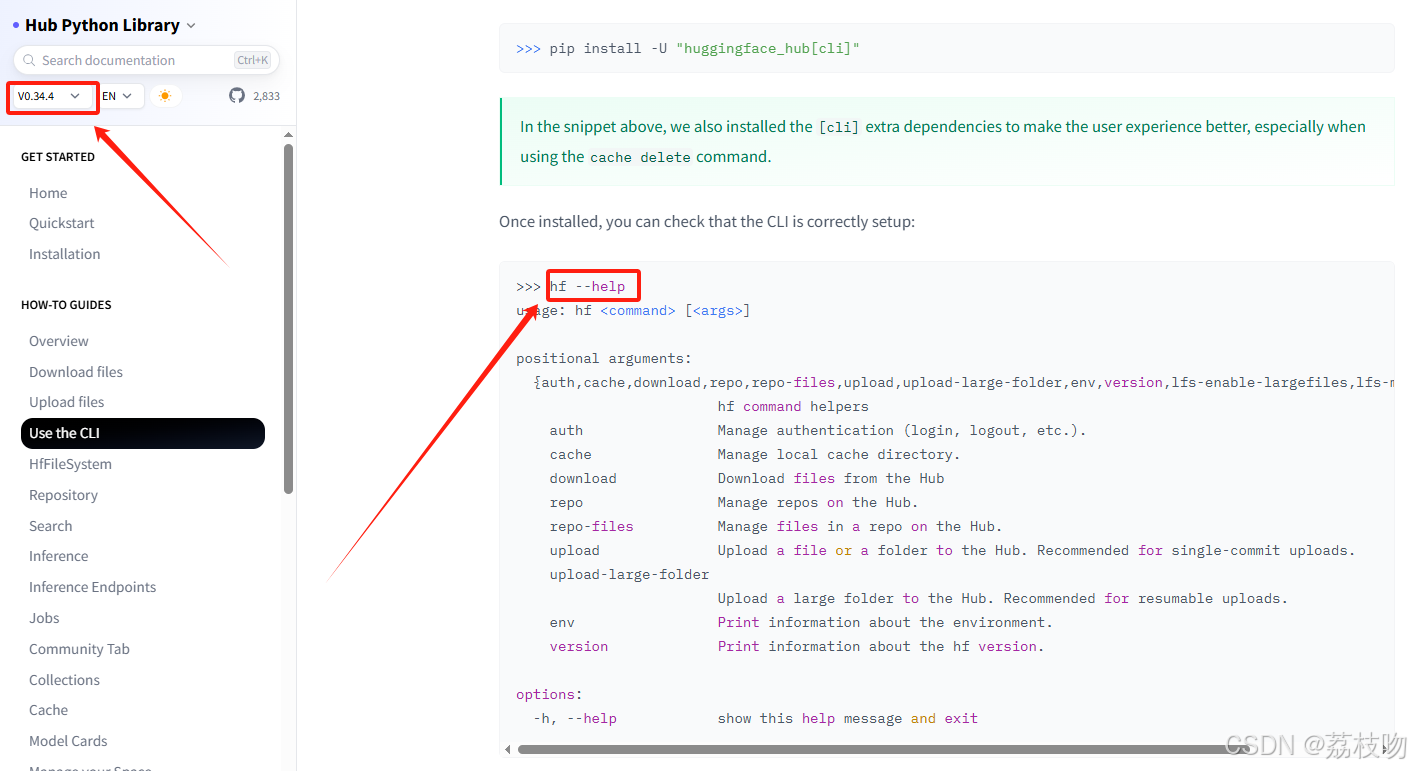
Task: Click "Once installed, you can check" sentence
Action: tap(707, 222)
